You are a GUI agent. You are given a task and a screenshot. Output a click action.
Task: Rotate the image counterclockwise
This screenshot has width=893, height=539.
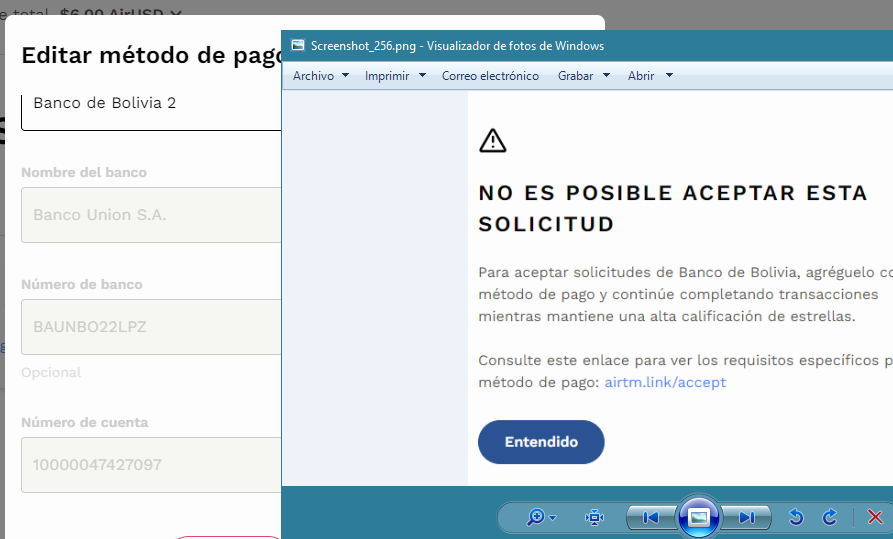coord(796,517)
